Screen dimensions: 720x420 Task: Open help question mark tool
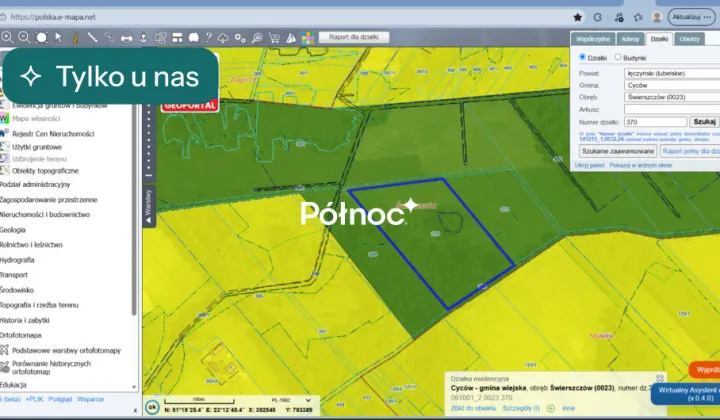click(x=208, y=38)
